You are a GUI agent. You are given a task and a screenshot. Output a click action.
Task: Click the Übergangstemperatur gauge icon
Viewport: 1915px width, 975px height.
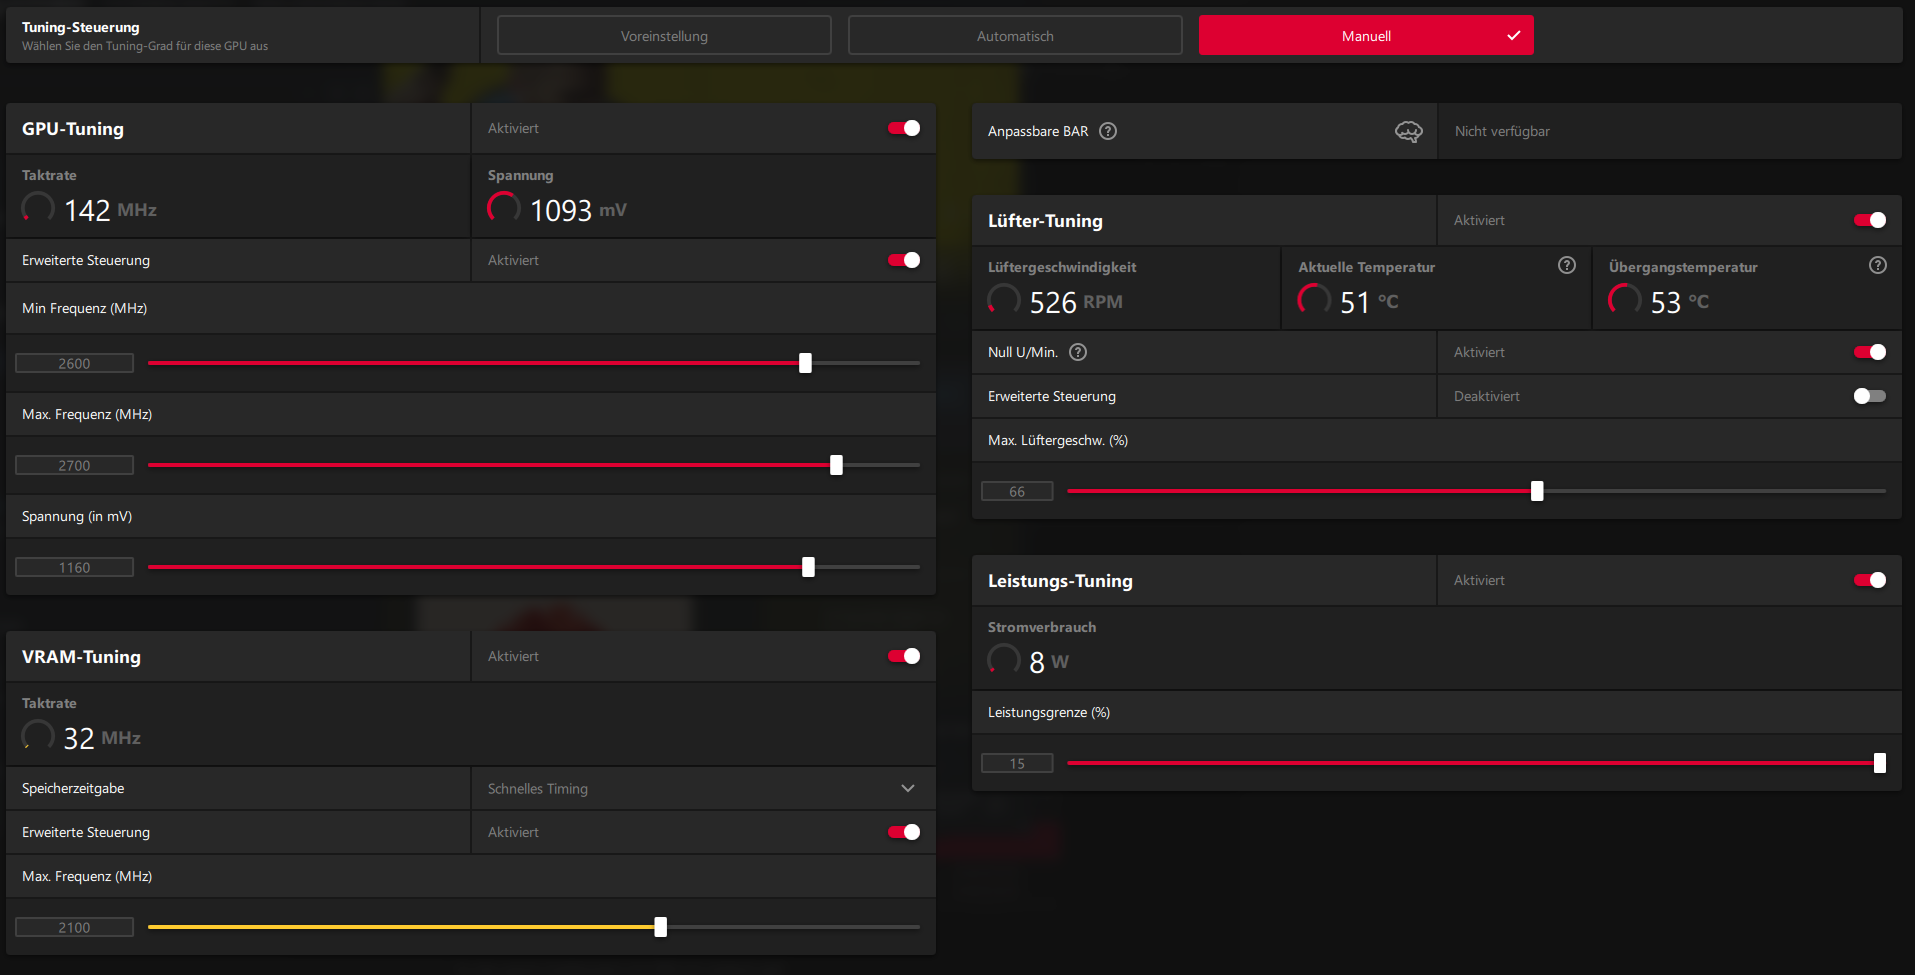[1625, 300]
